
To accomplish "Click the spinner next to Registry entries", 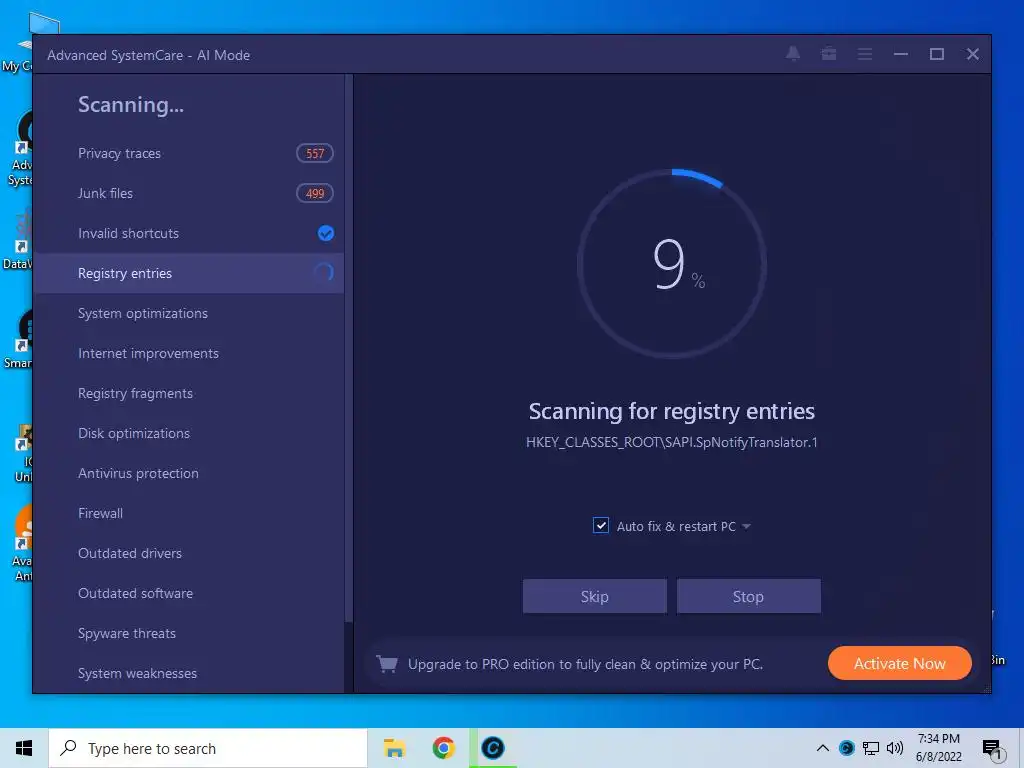I will click(x=324, y=272).
